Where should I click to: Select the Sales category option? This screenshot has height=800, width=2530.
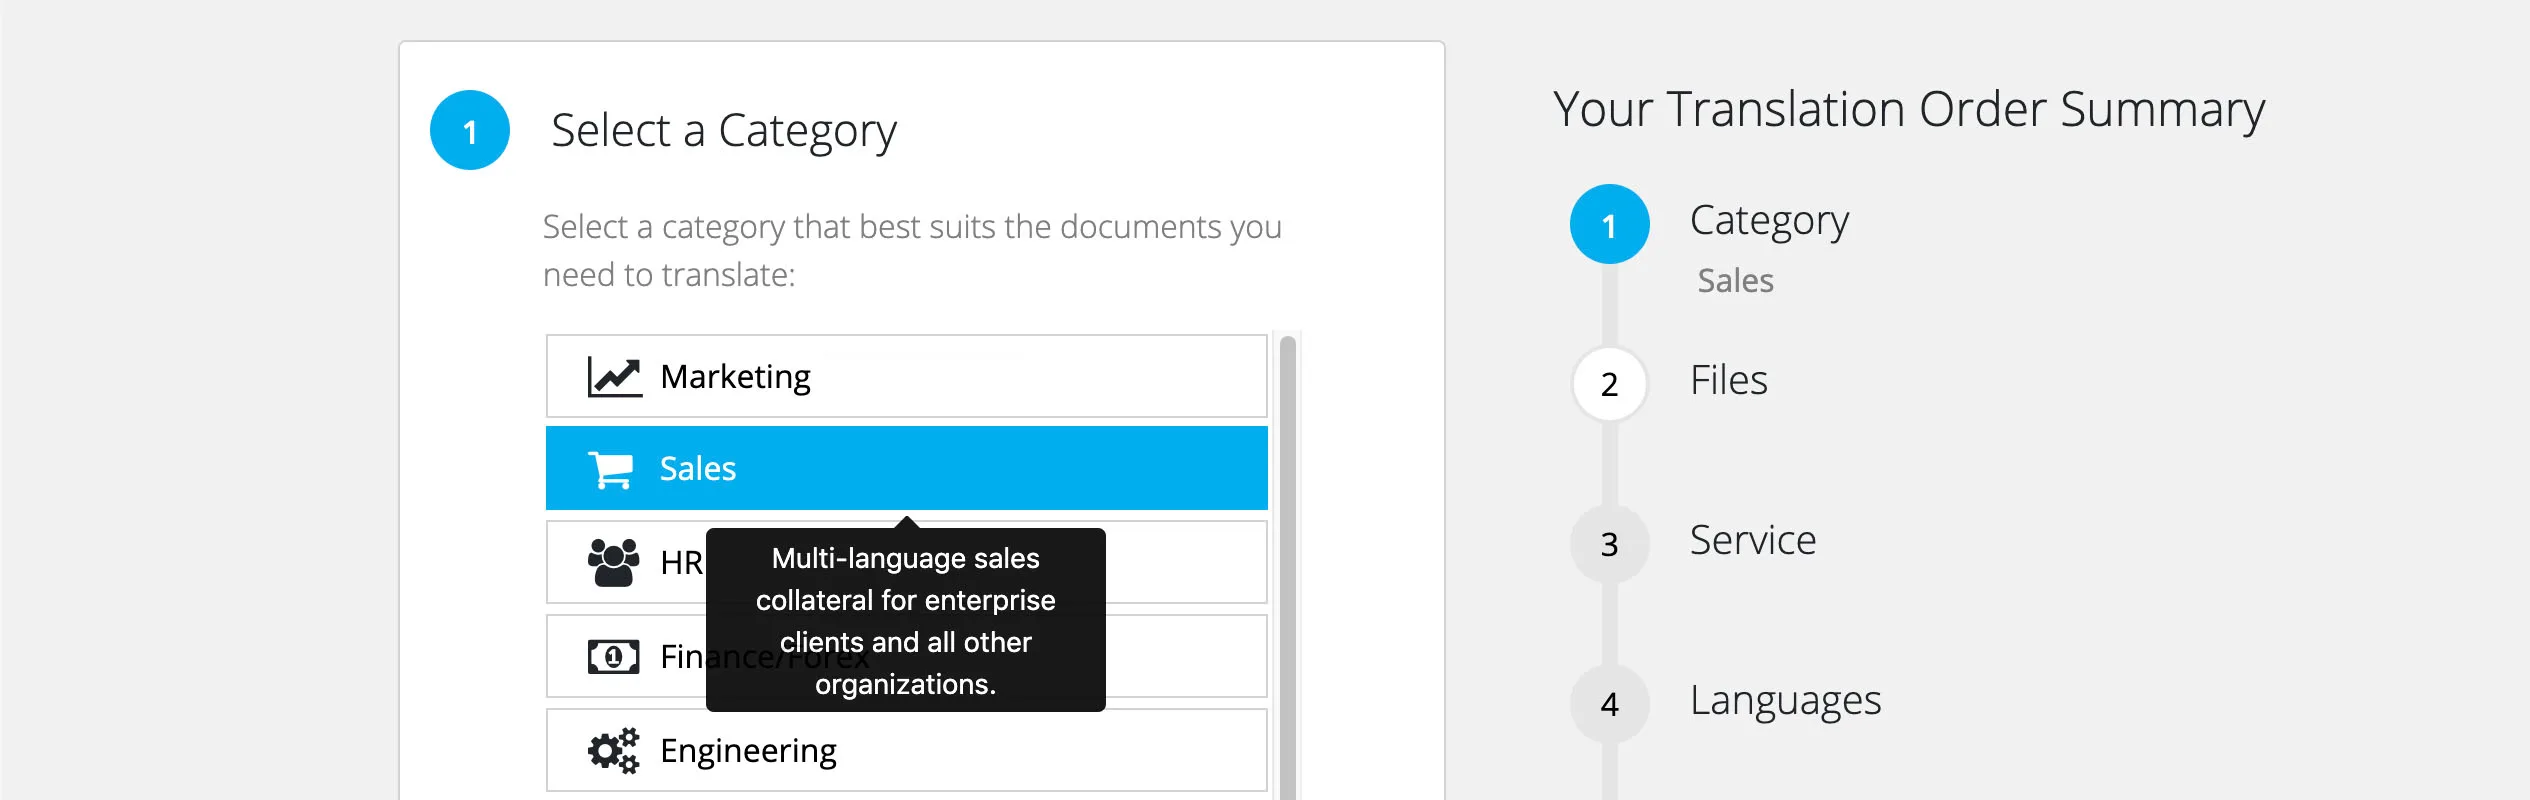pyautogui.click(x=906, y=469)
